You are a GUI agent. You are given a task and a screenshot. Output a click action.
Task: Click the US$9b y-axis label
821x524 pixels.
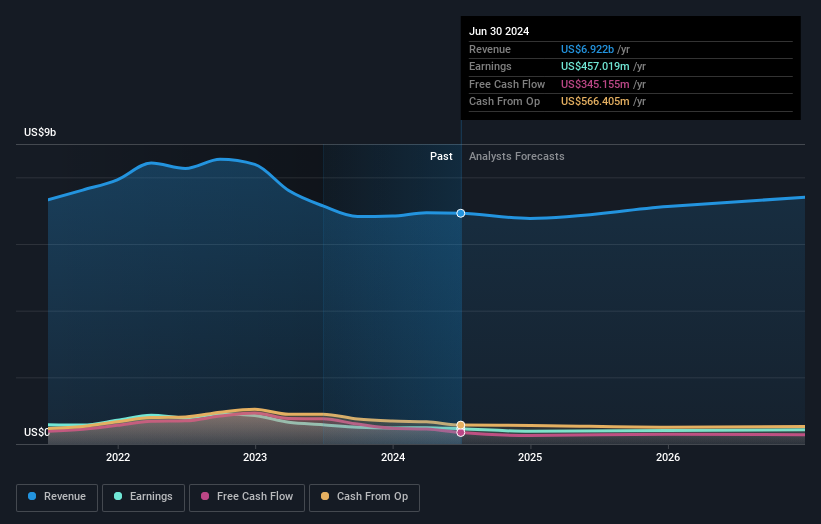(40, 132)
